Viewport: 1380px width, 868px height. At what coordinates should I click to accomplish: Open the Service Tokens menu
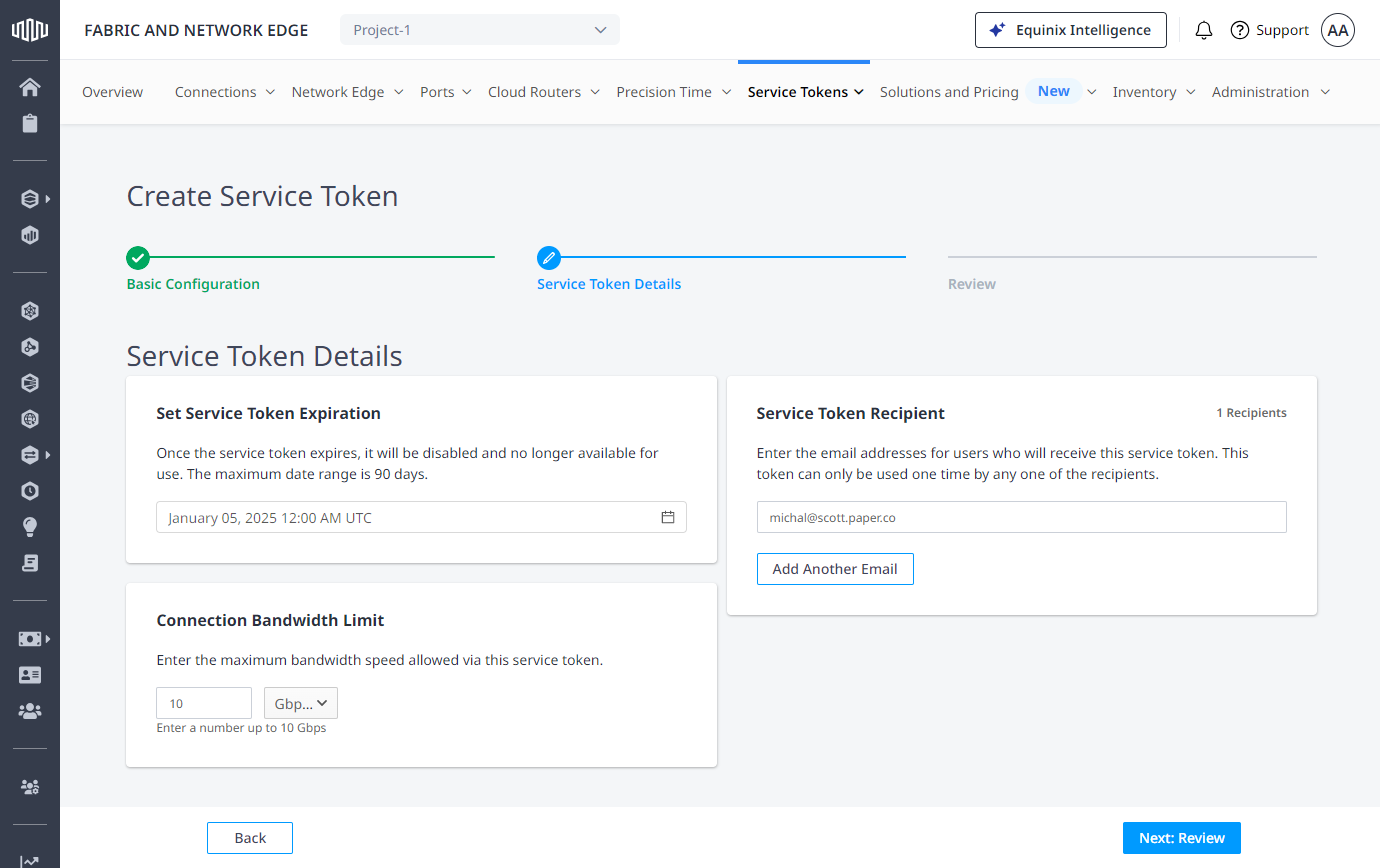(806, 92)
